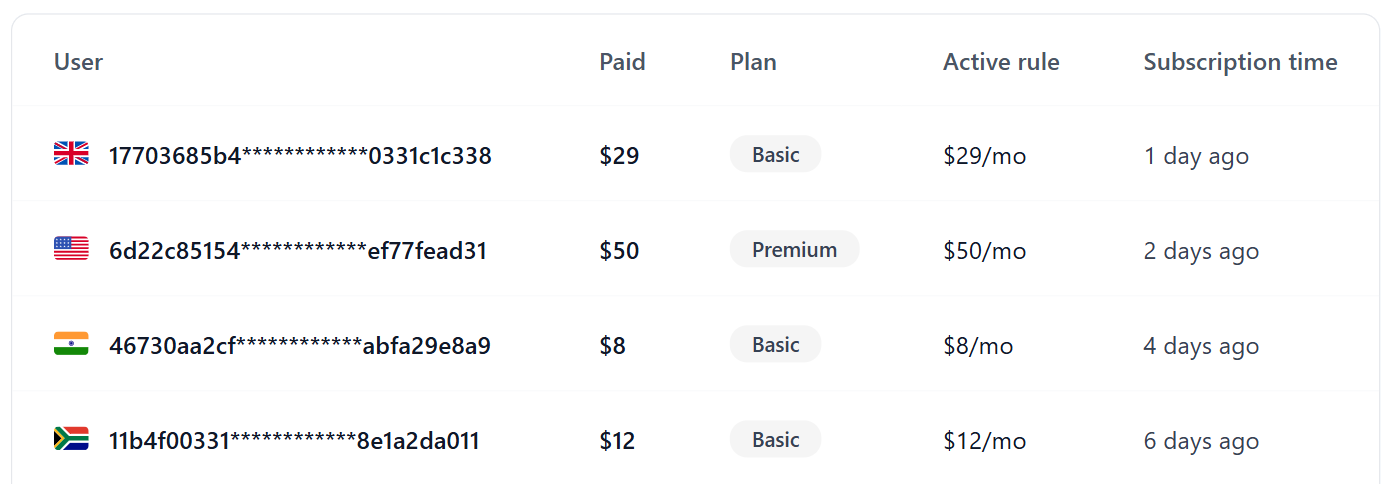Click Basic badge in the $12 row

coord(775,440)
